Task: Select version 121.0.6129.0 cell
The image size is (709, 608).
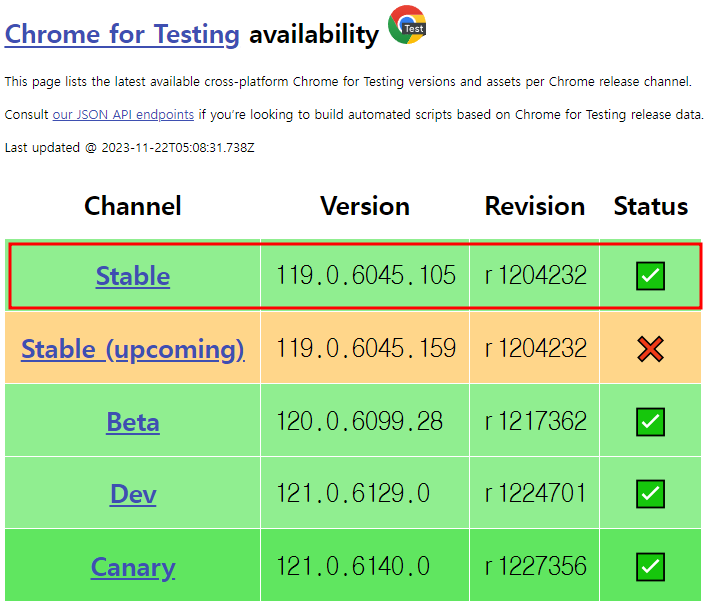Action: 365,493
